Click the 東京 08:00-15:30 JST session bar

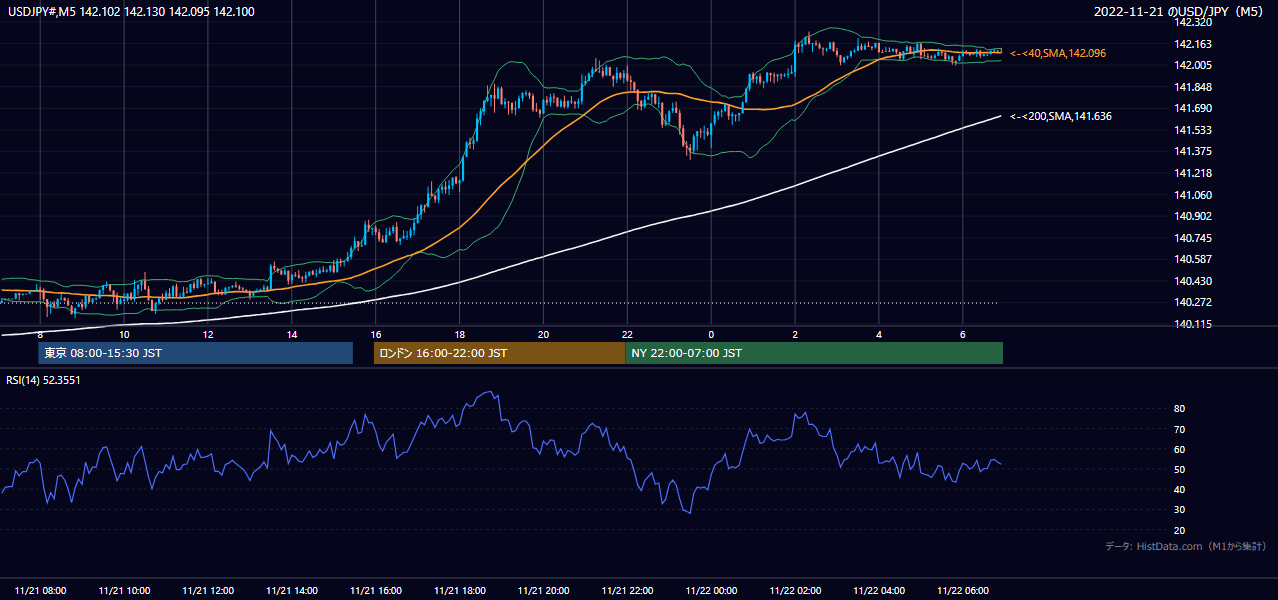196,353
